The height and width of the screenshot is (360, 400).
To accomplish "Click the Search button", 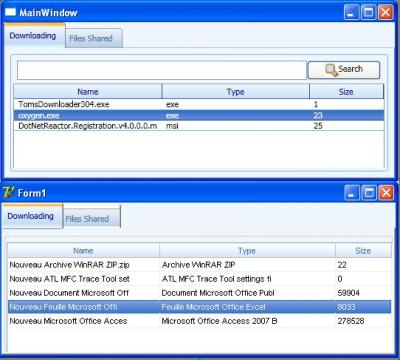I will [344, 70].
